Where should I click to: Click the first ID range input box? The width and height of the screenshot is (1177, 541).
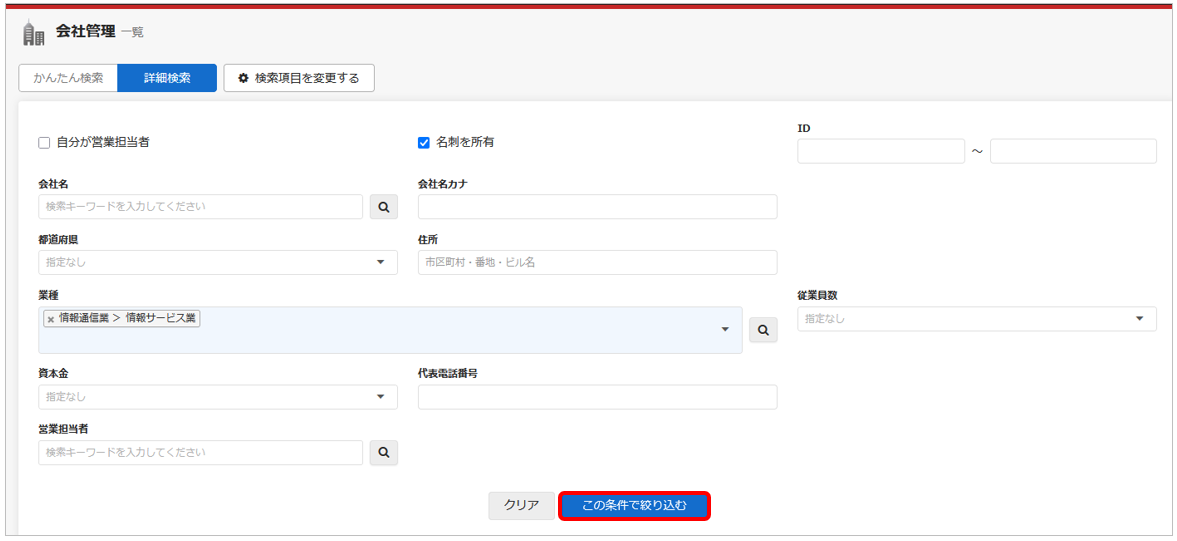click(880, 151)
